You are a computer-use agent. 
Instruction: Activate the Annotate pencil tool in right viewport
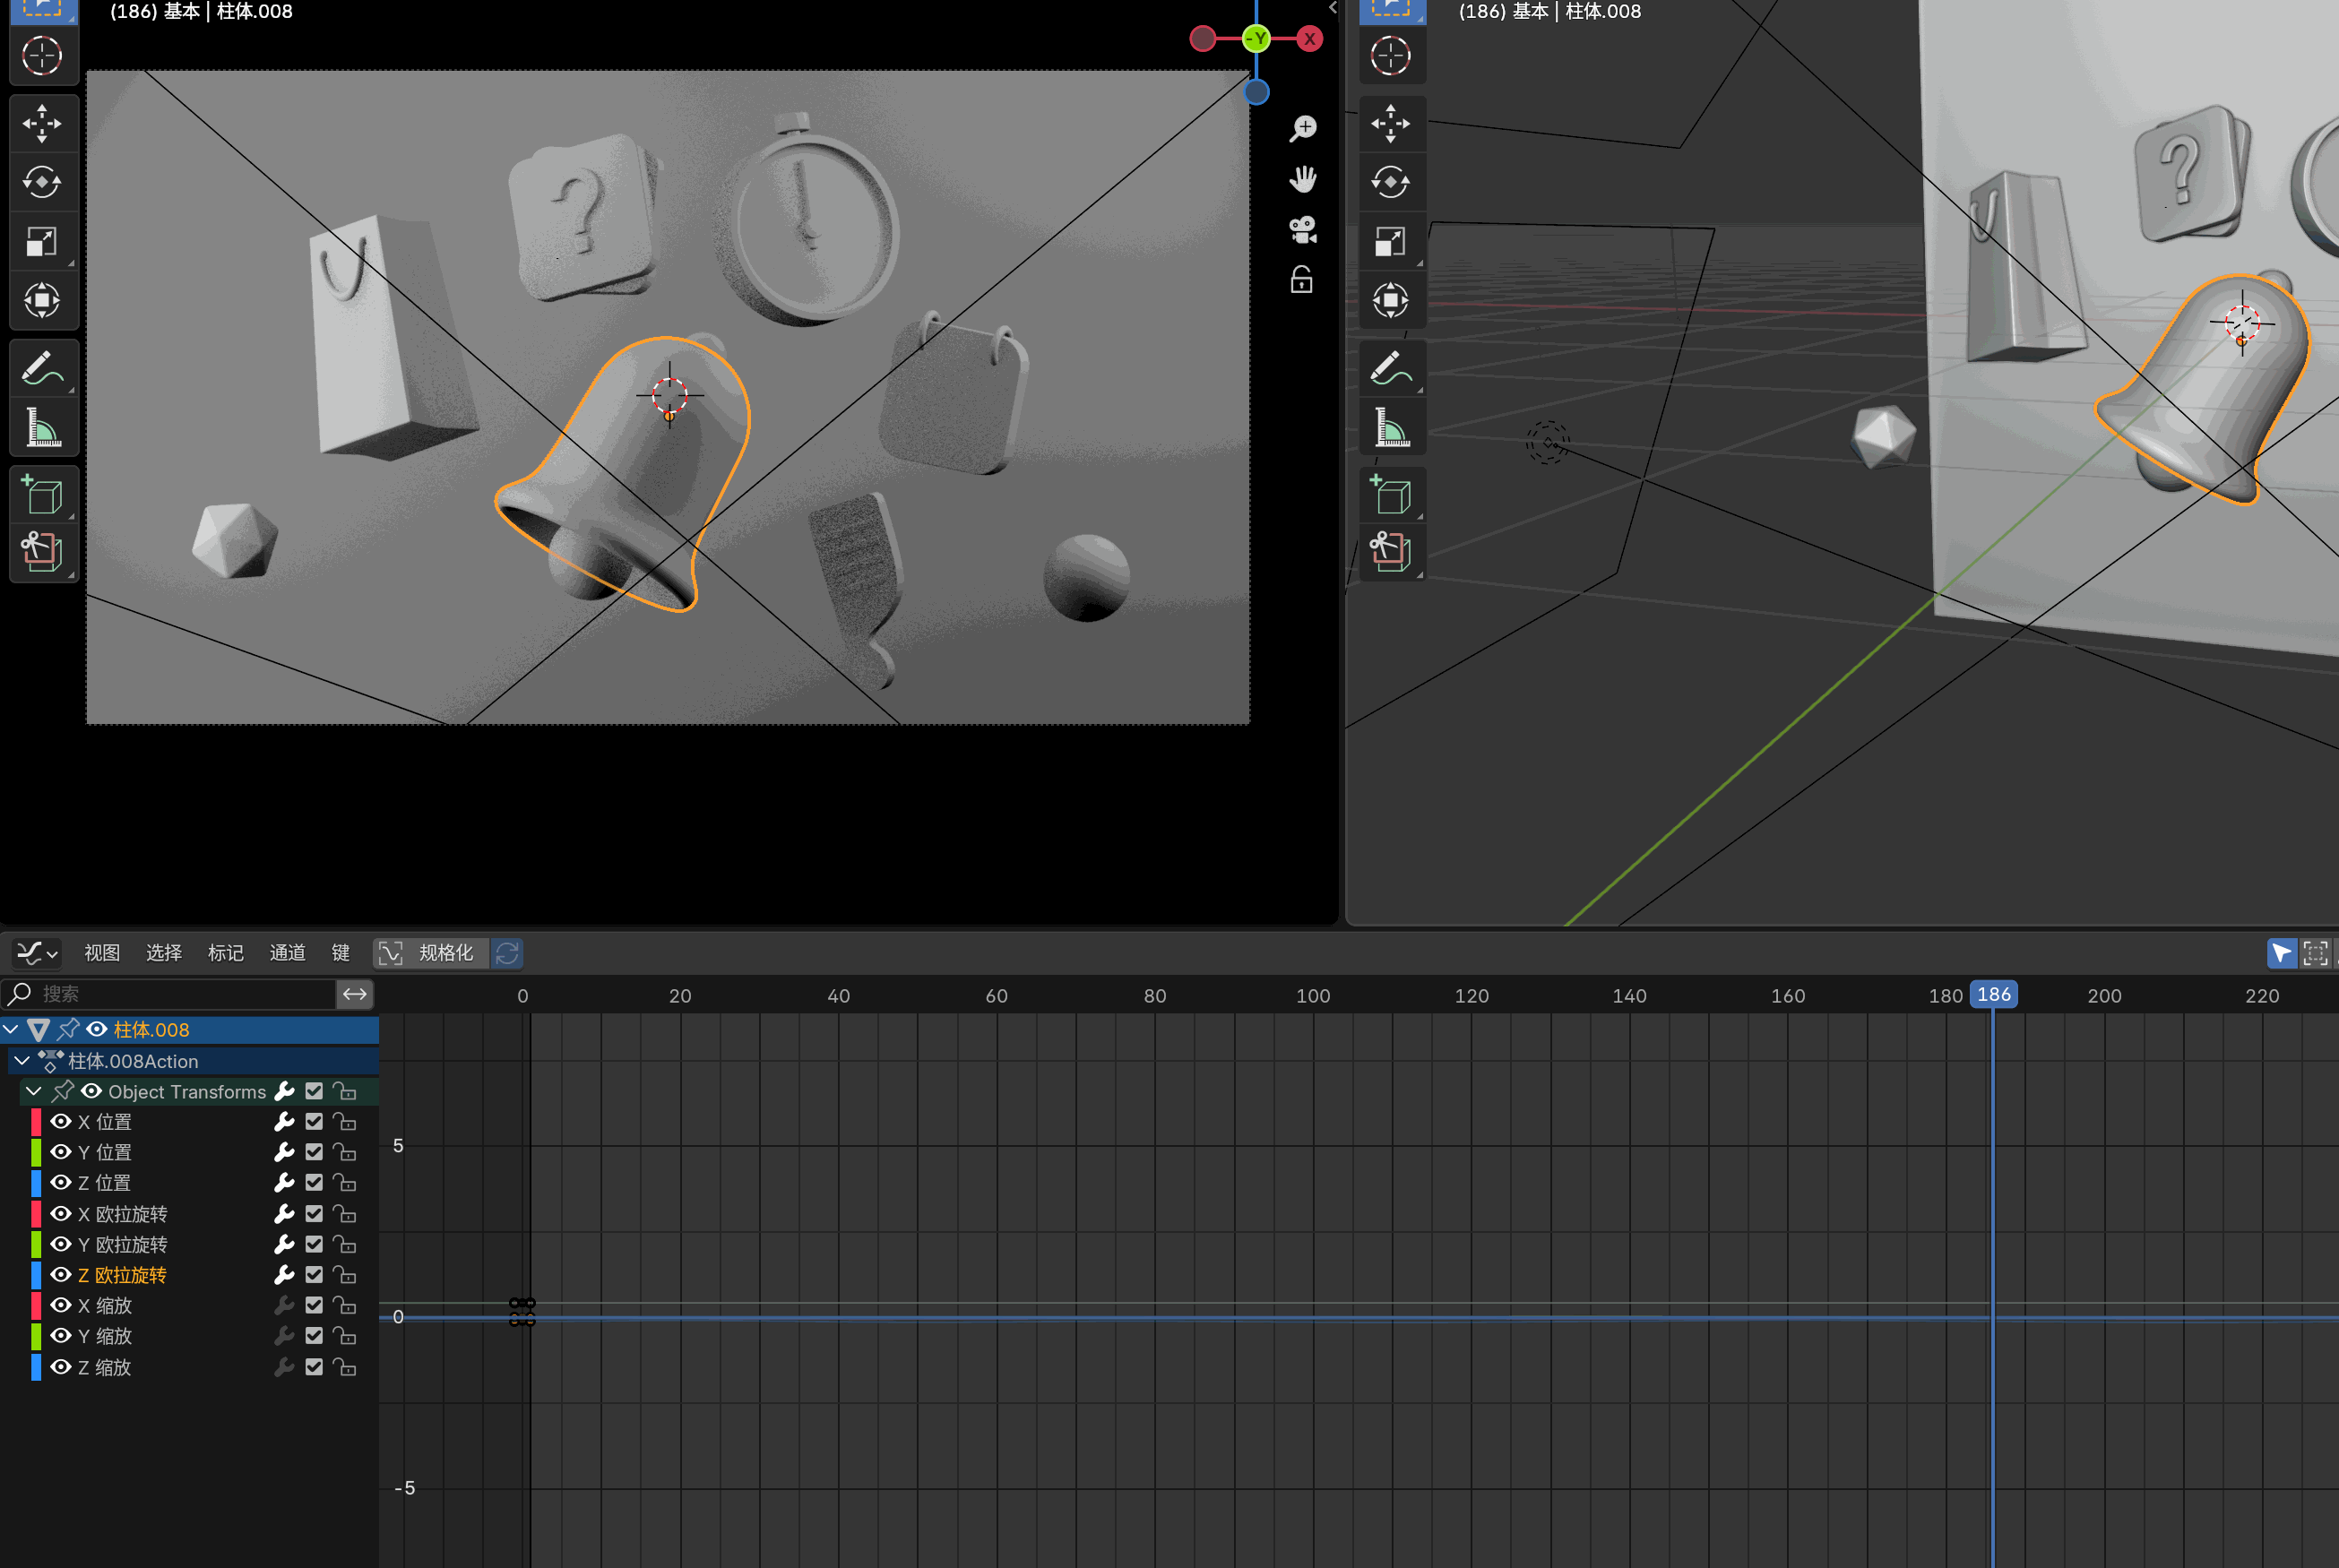[x=1390, y=369]
